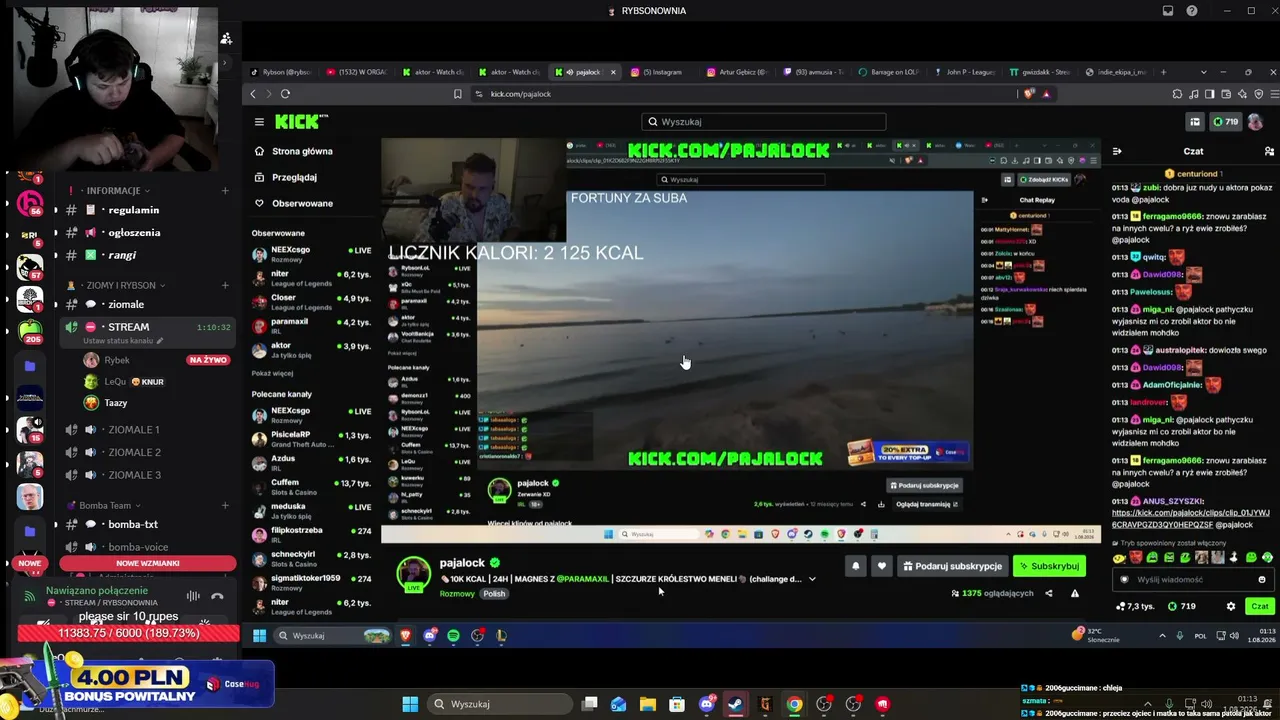Click the Kick search field 'Wyszukaj'

coord(764,122)
